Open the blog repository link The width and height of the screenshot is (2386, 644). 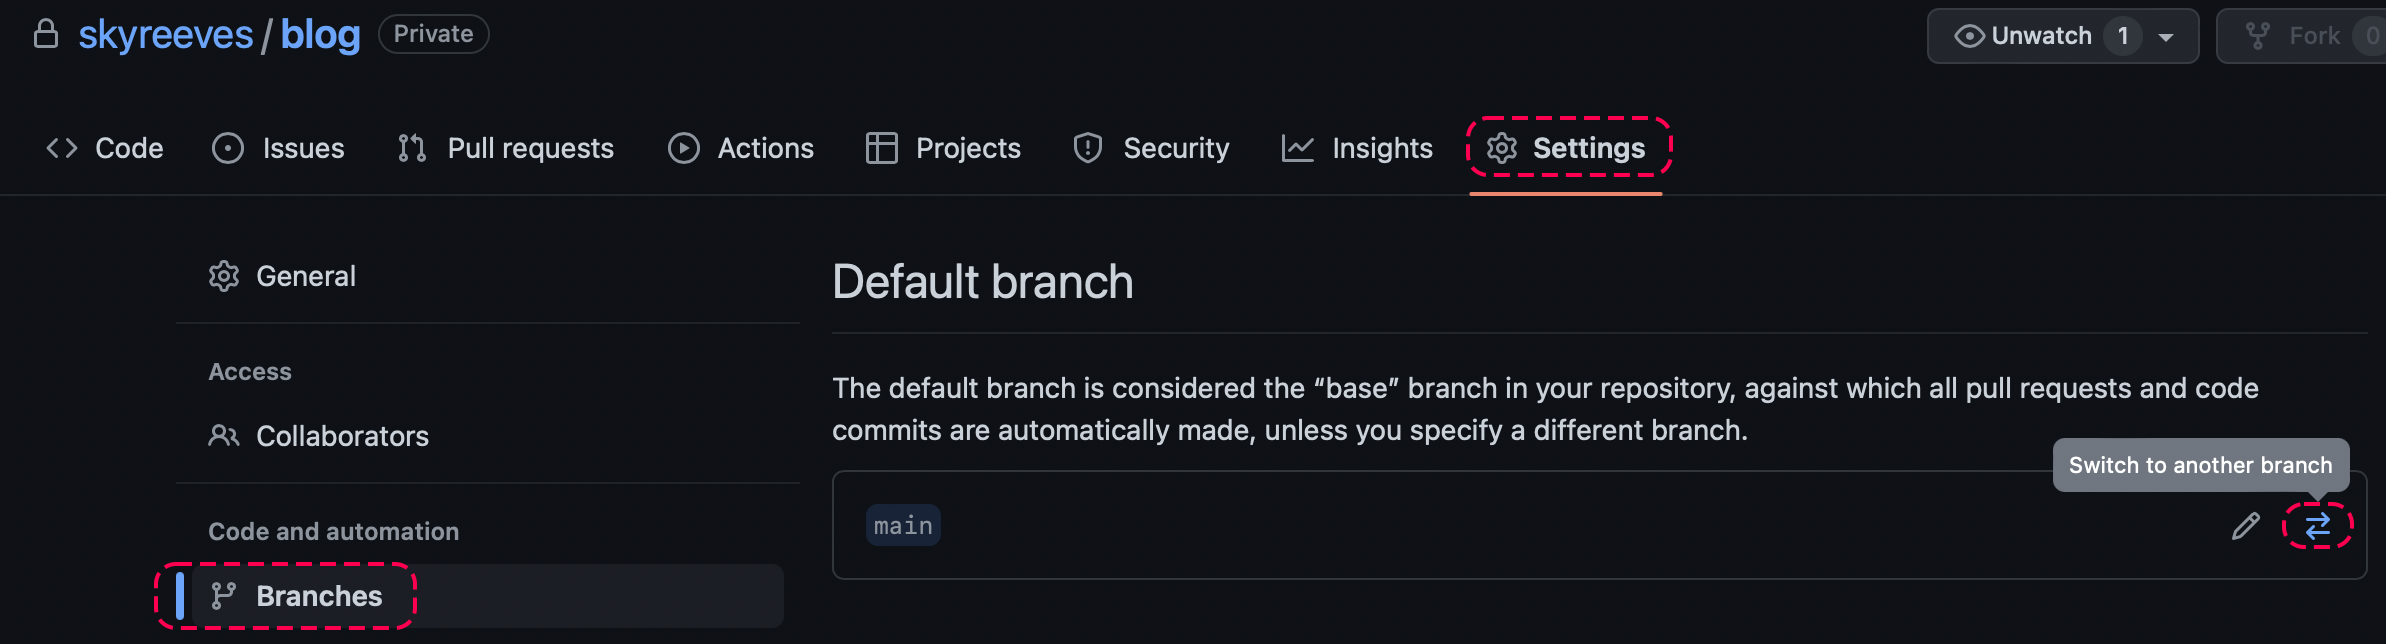click(x=320, y=35)
